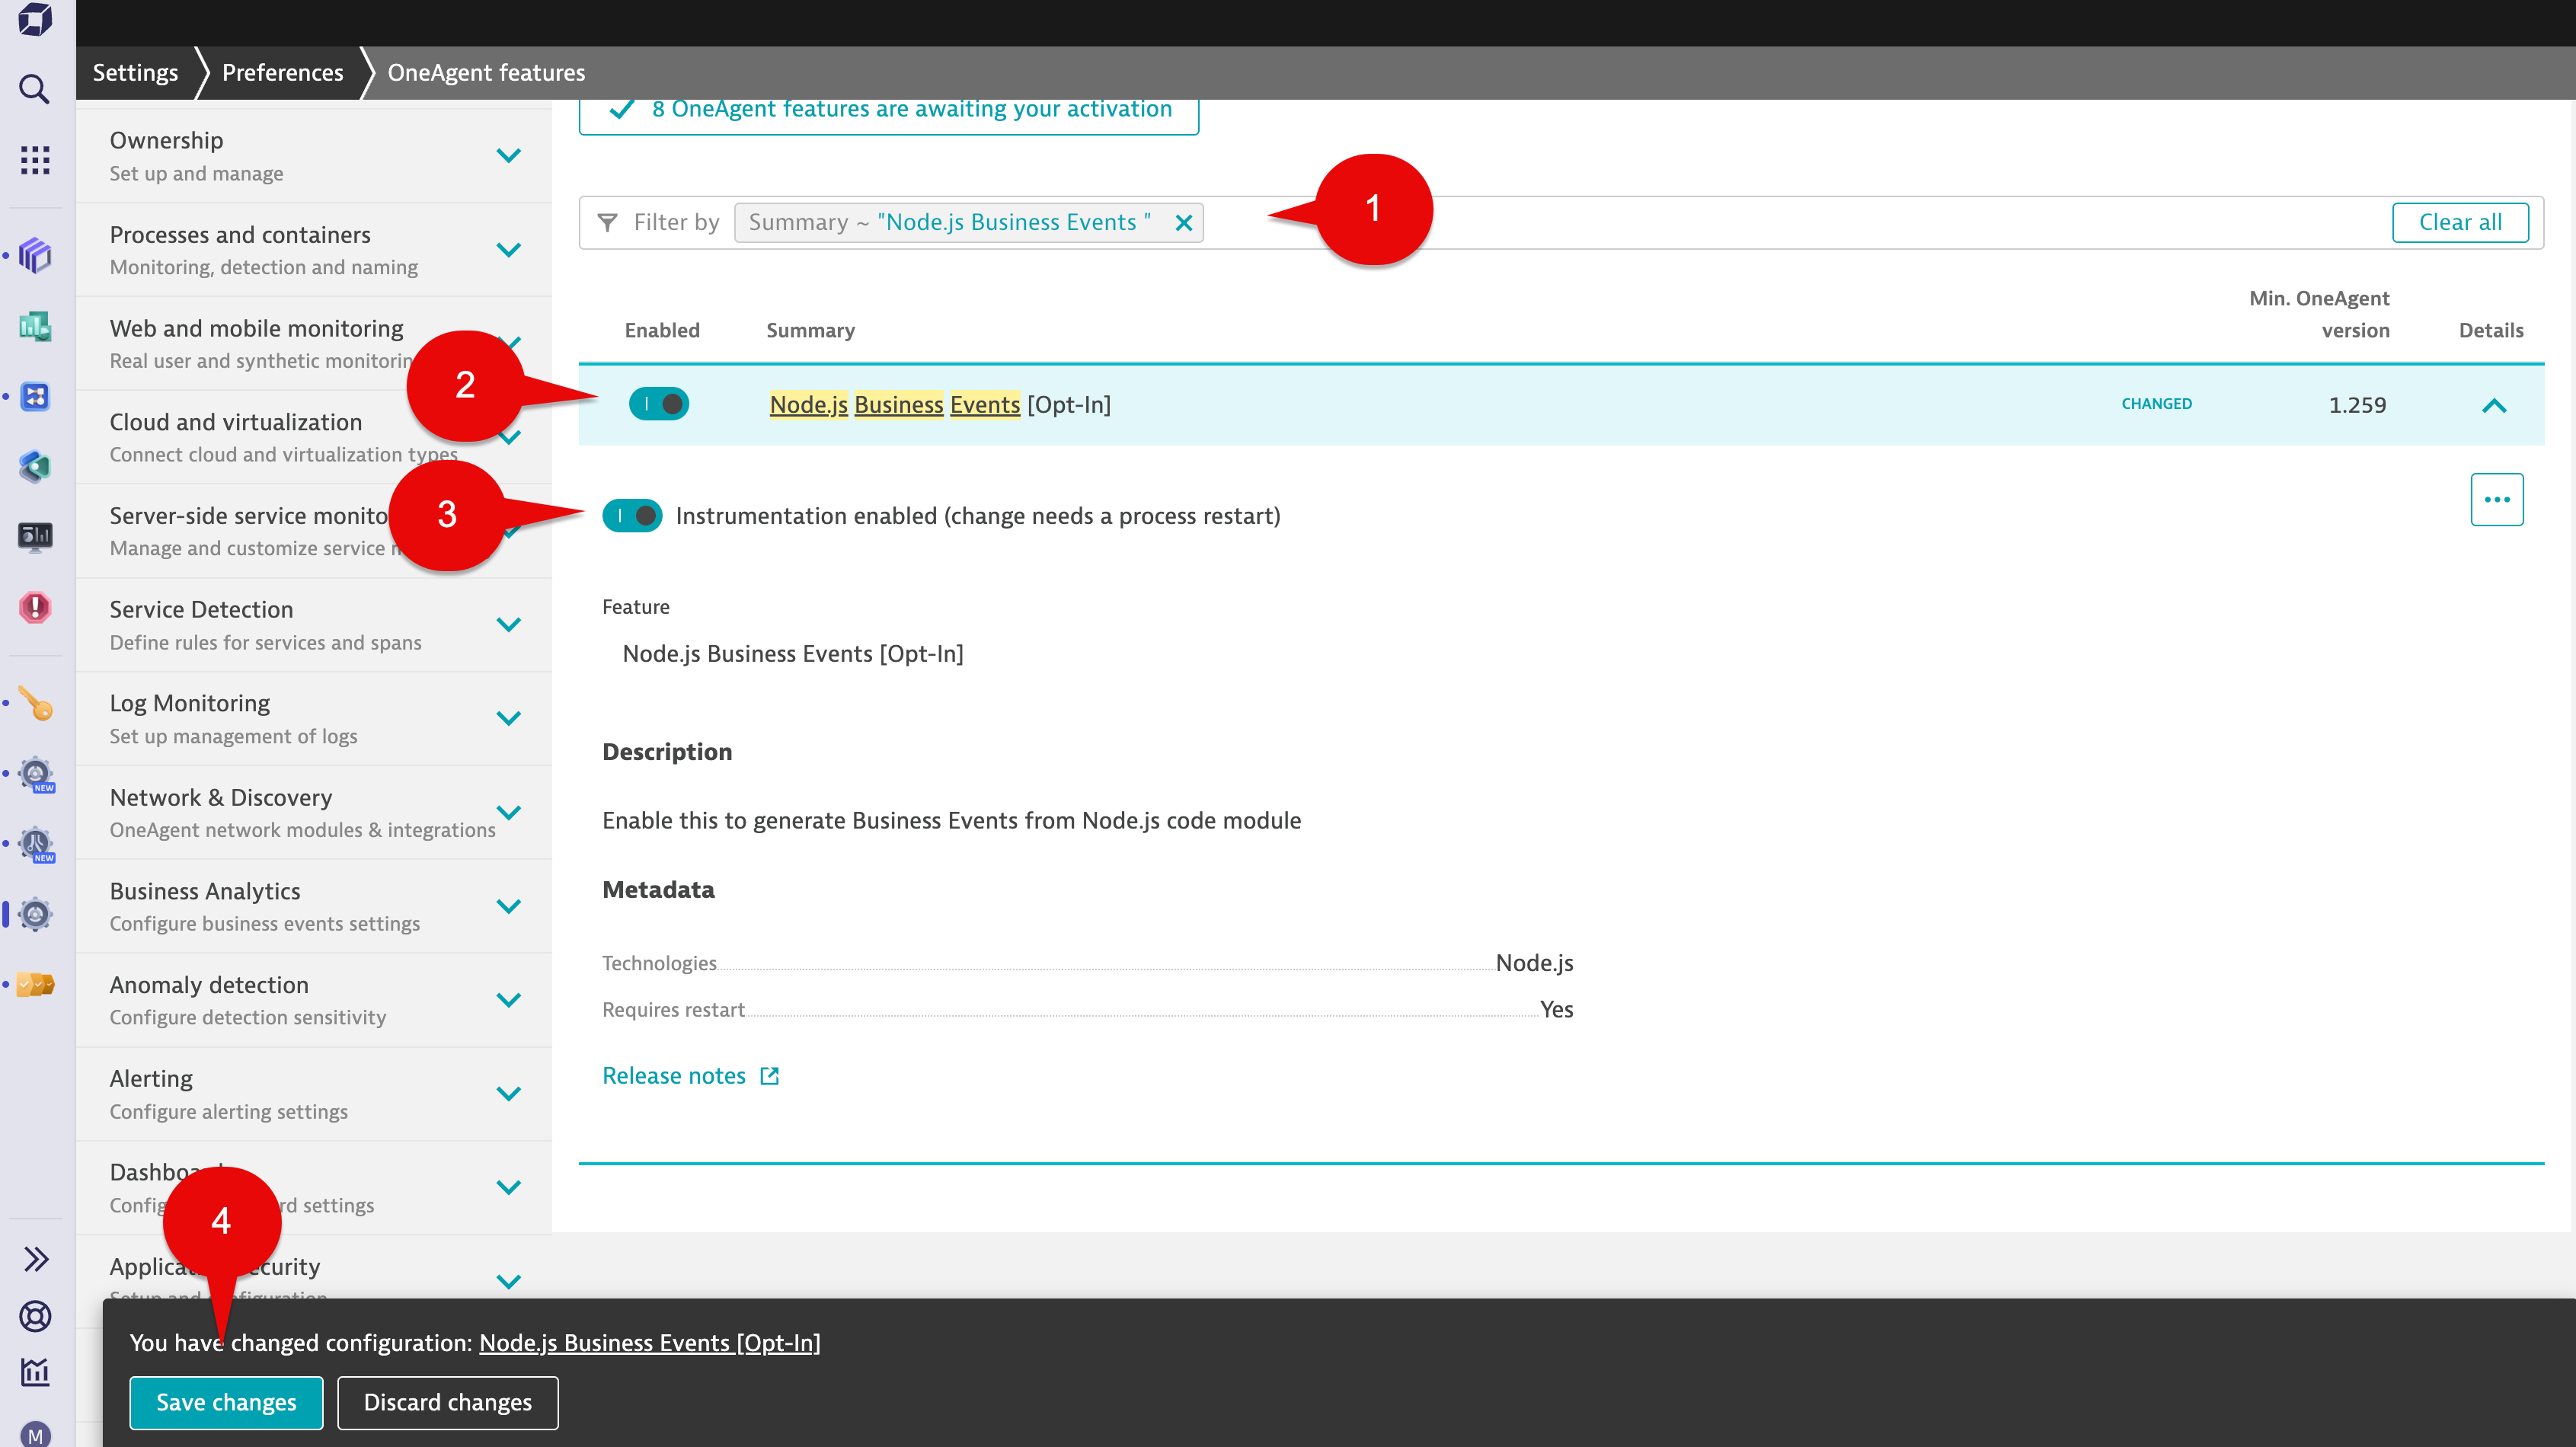Click the Details column header
The width and height of the screenshot is (2576, 1447).
(2491, 330)
